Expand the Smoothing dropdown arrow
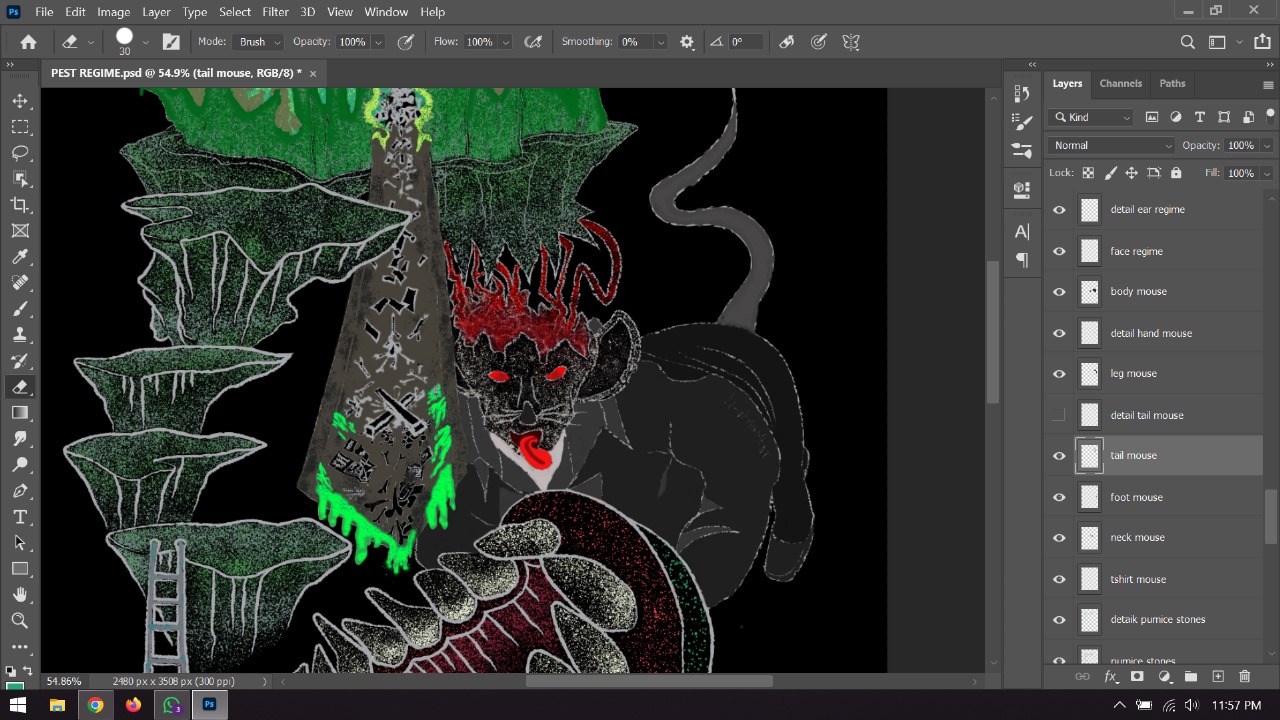 coord(660,42)
